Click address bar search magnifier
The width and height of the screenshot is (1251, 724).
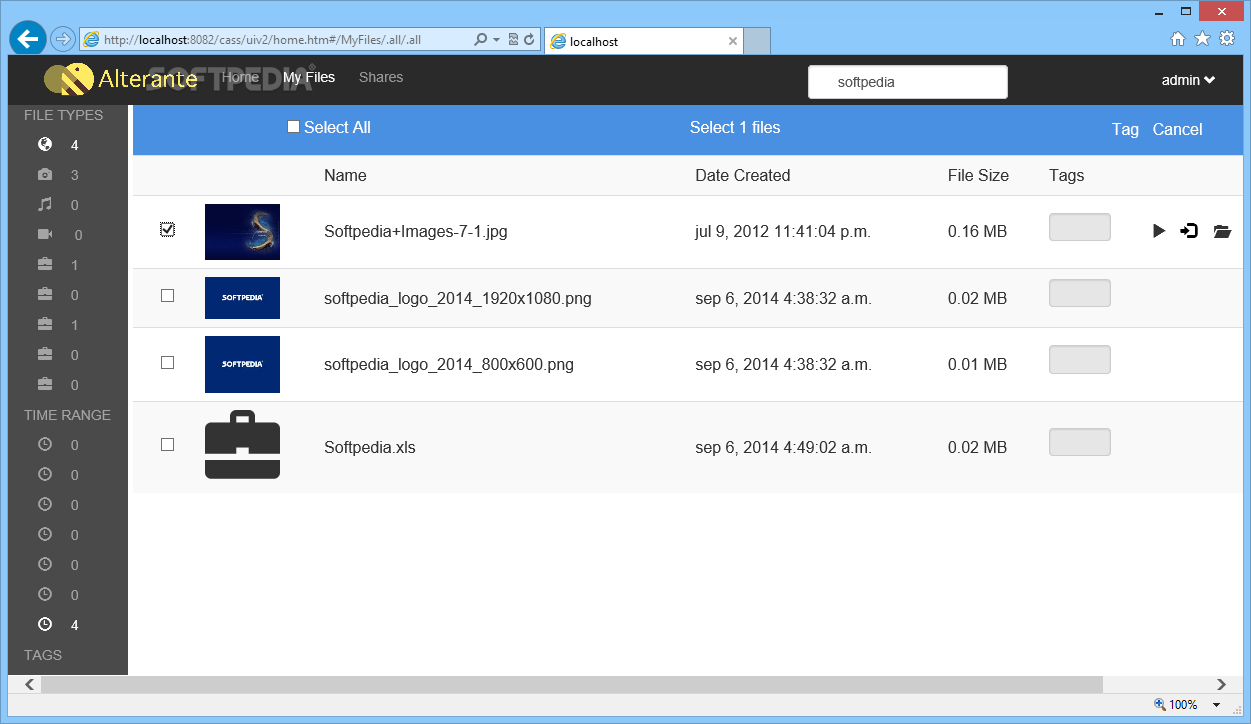pyautogui.click(x=481, y=40)
